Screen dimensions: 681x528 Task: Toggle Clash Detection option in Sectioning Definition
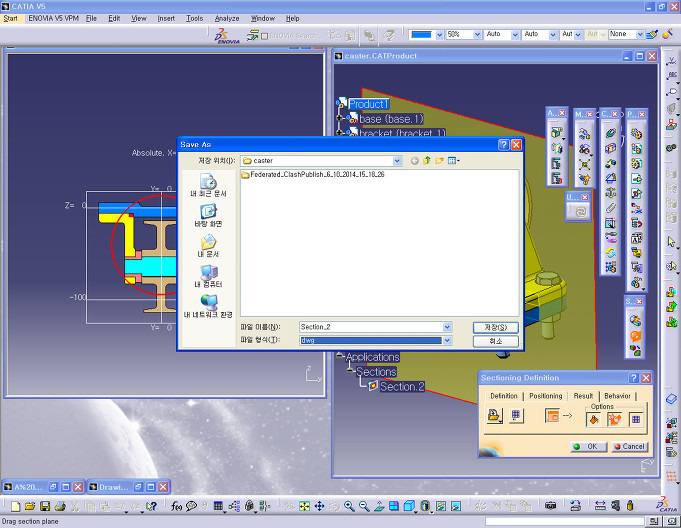pyautogui.click(x=615, y=419)
